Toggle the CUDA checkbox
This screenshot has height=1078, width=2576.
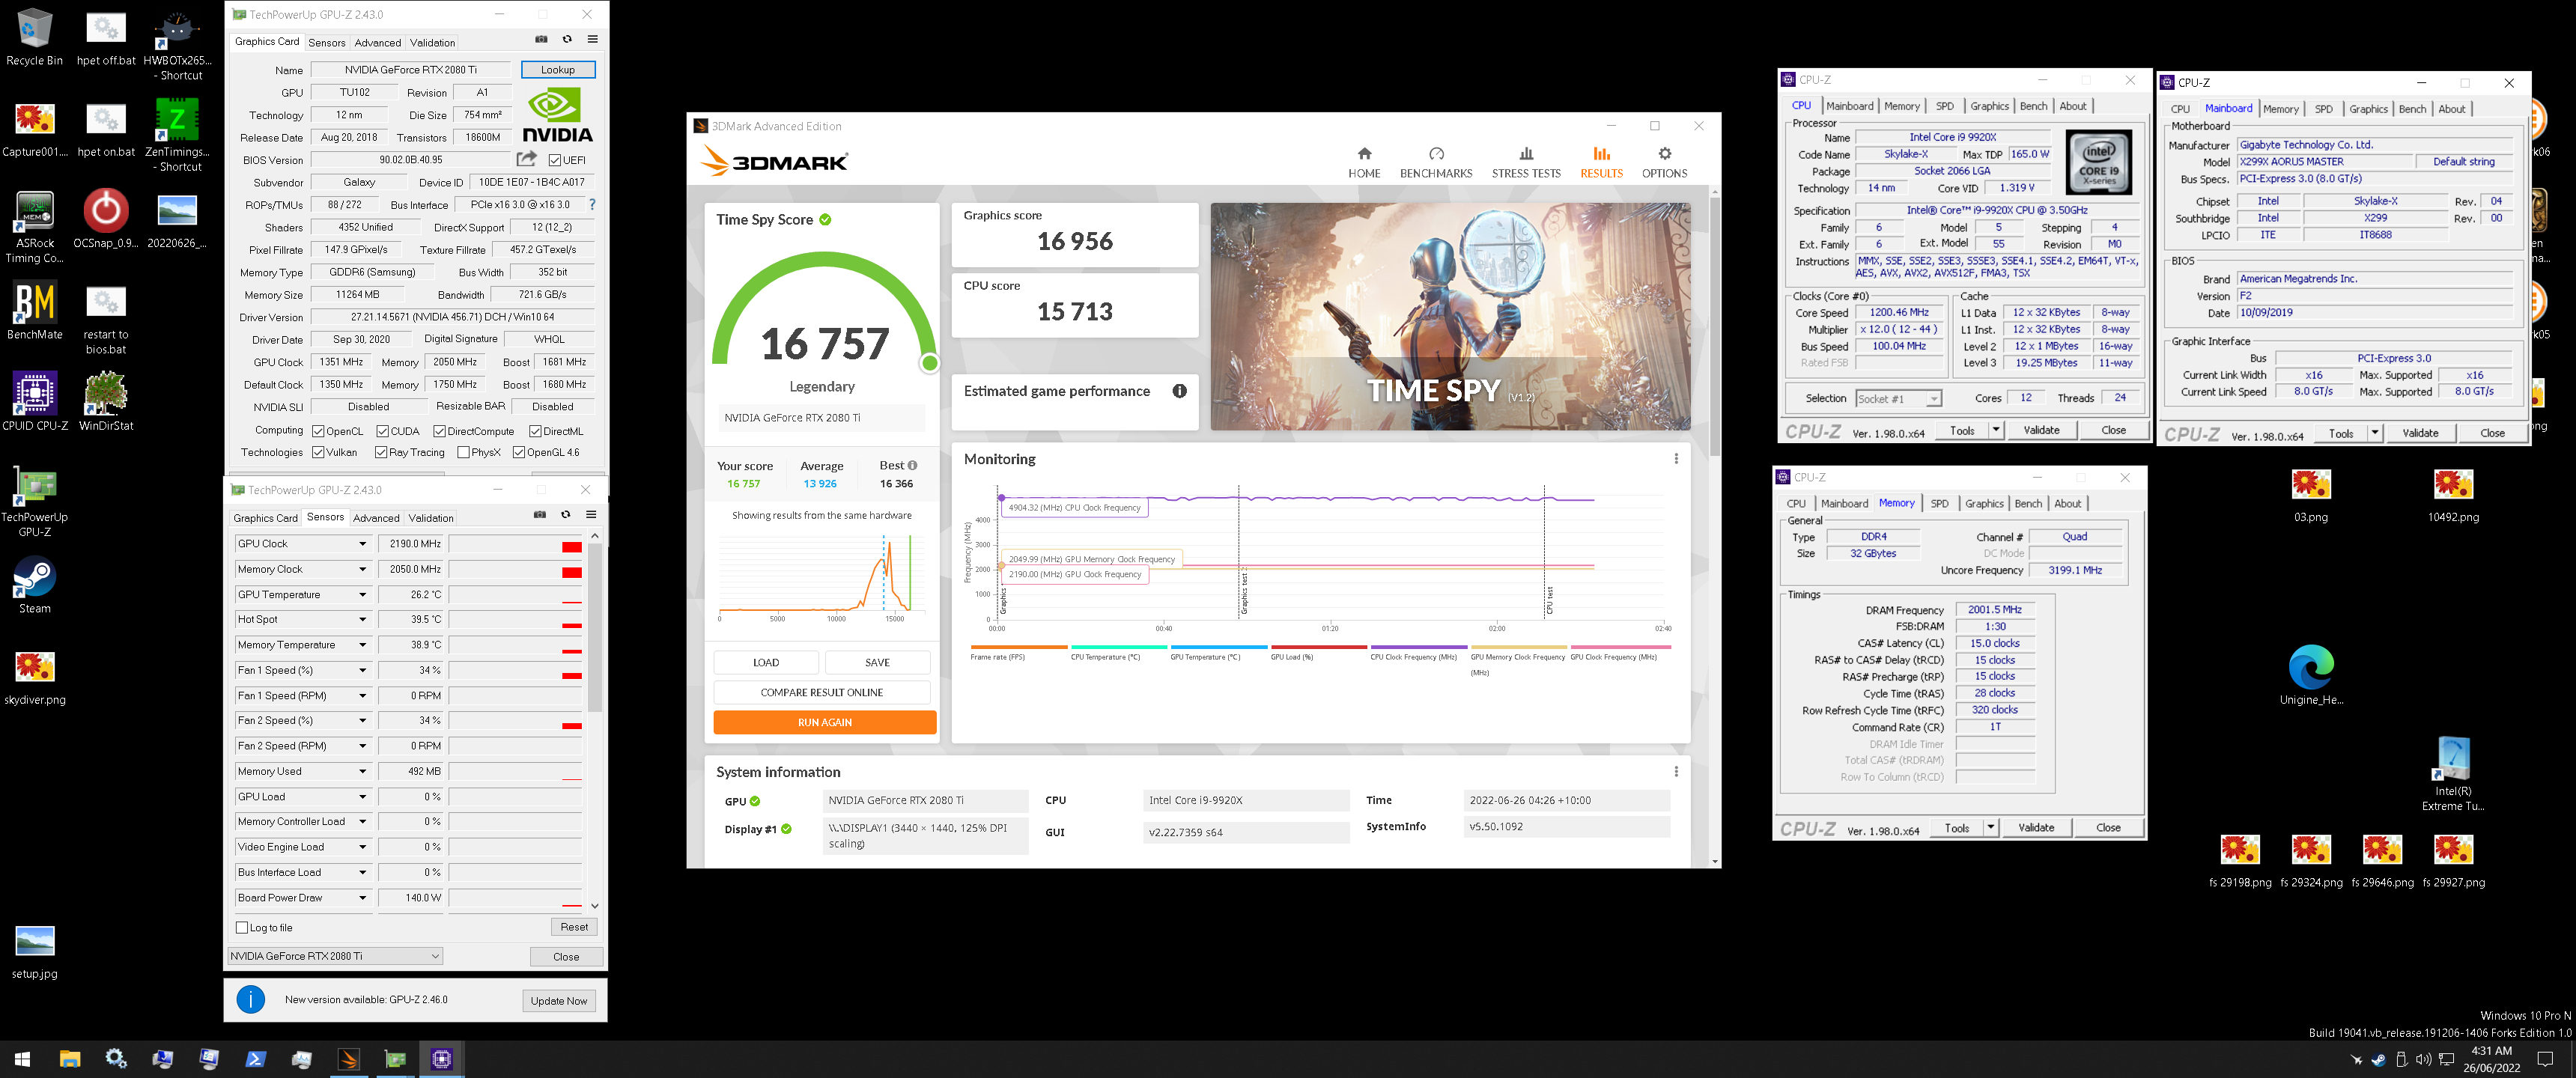click(382, 431)
